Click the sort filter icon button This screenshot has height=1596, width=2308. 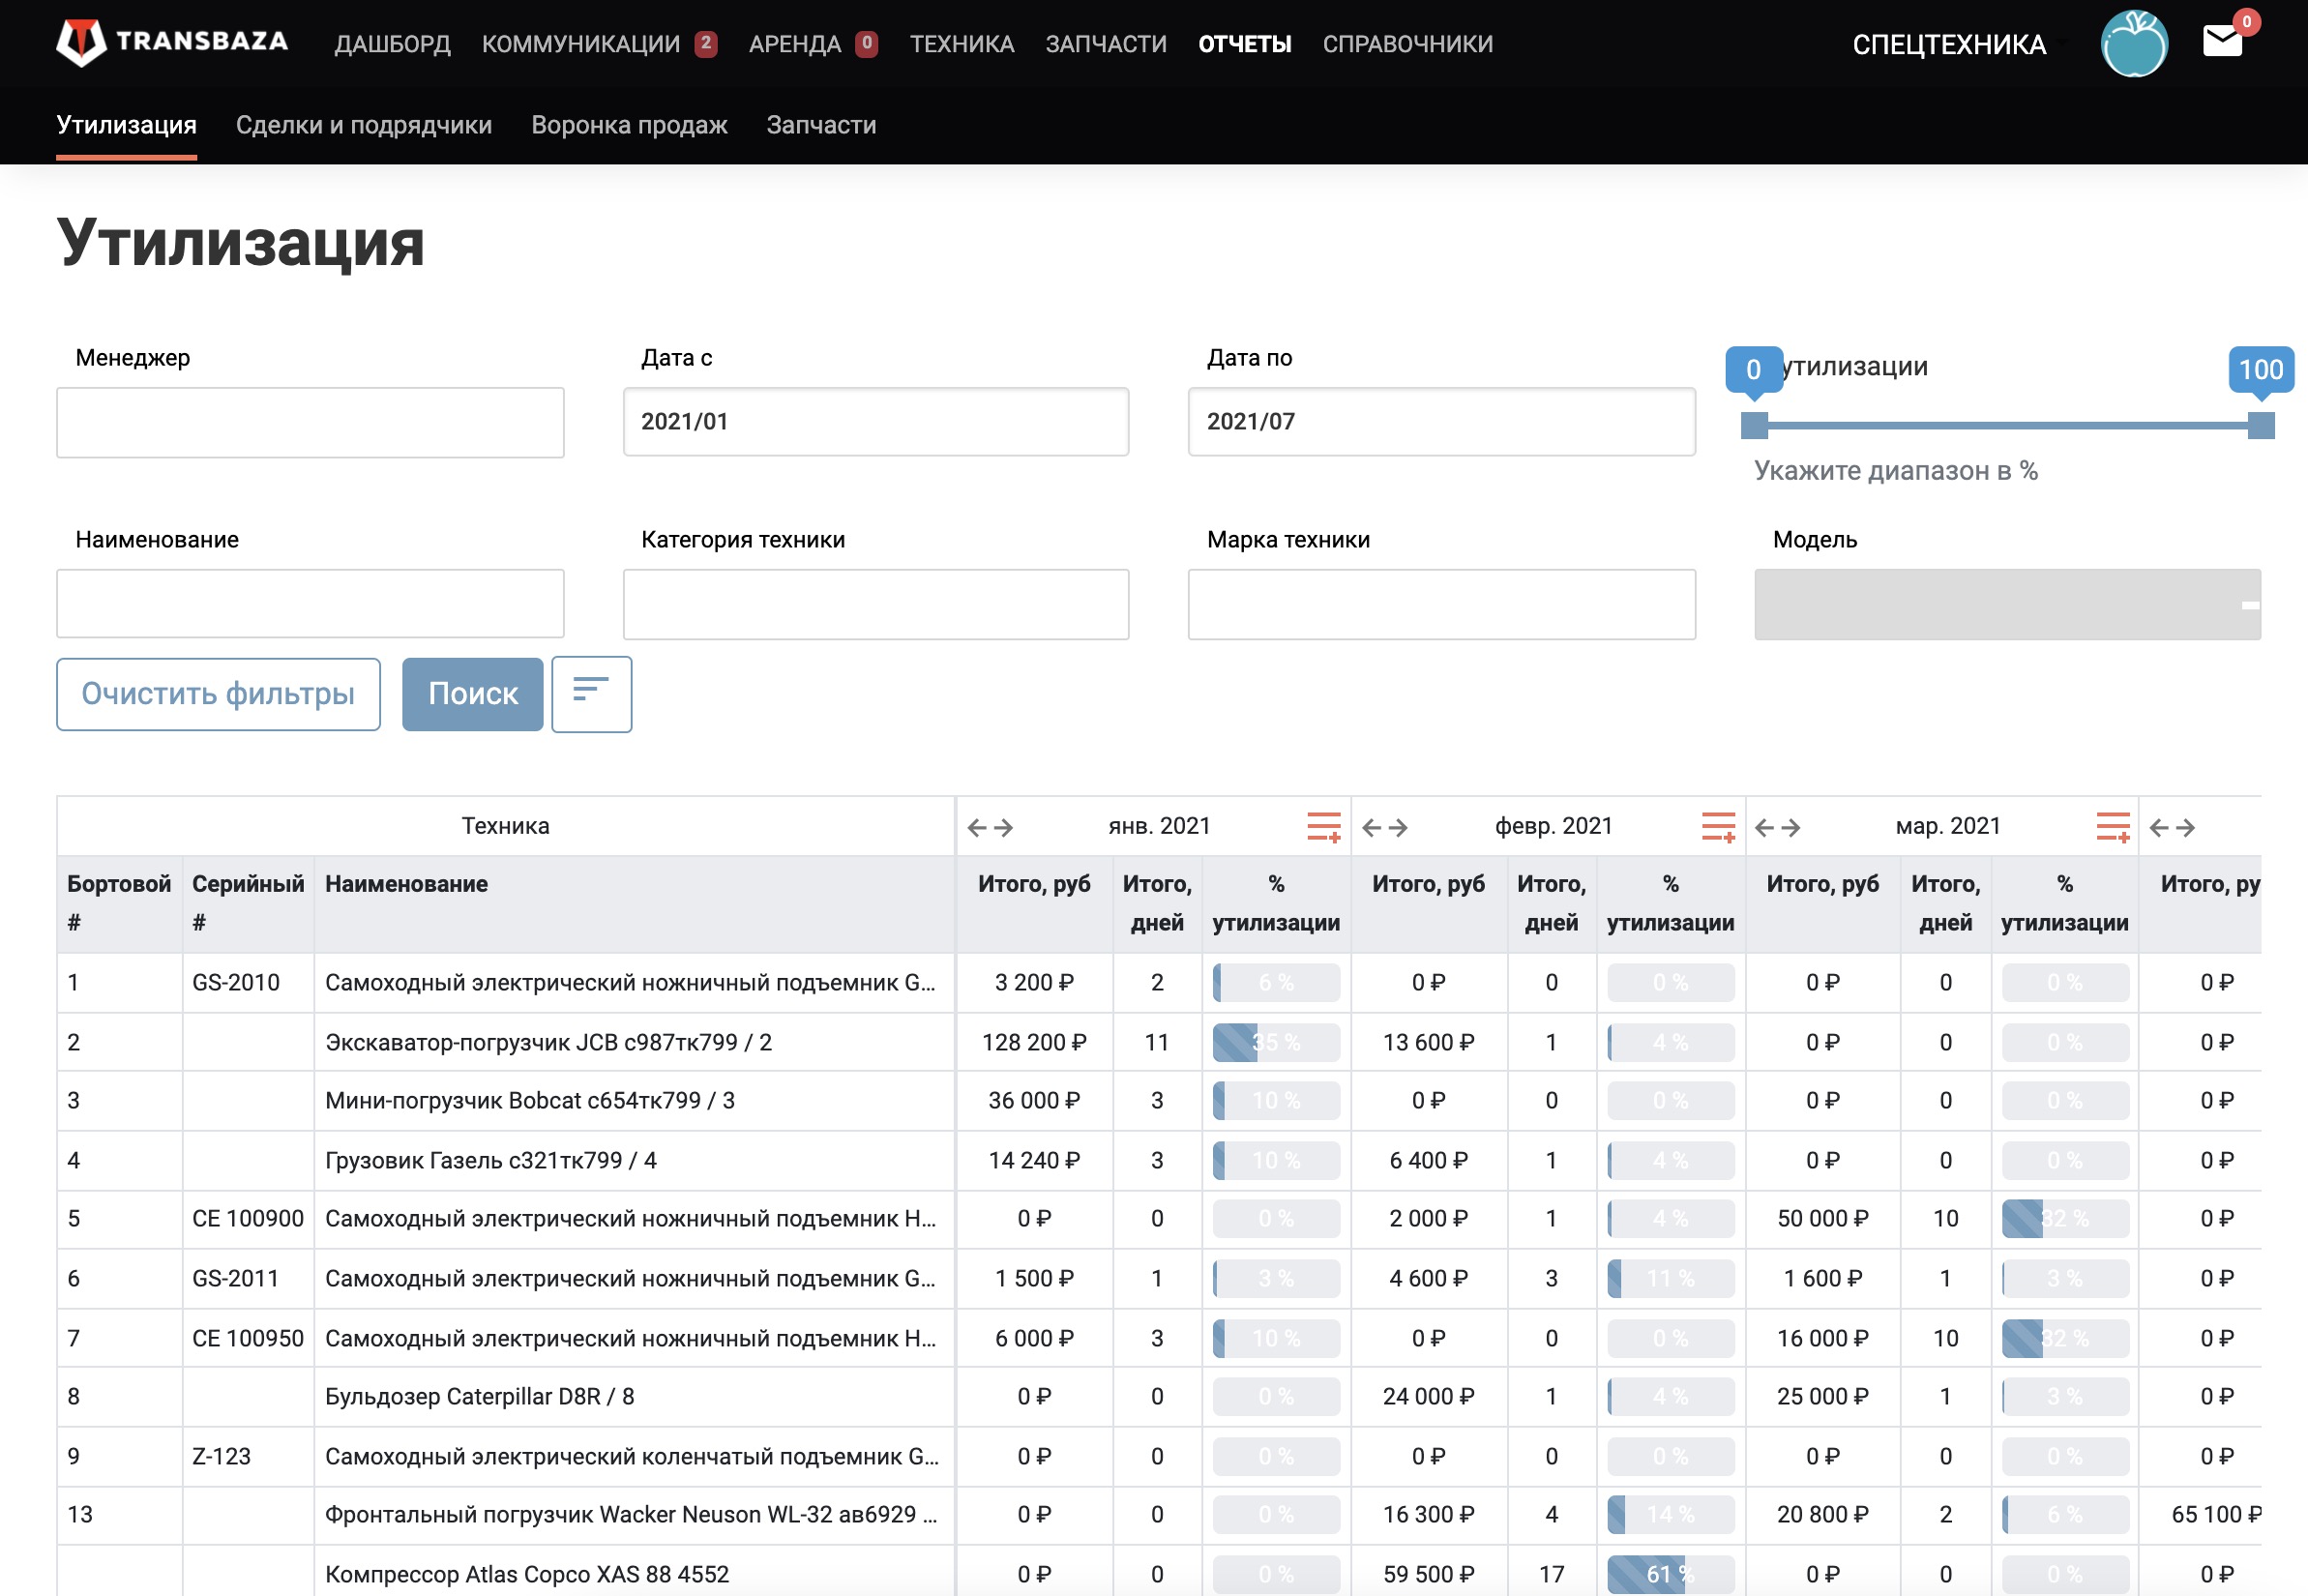pyautogui.click(x=591, y=693)
